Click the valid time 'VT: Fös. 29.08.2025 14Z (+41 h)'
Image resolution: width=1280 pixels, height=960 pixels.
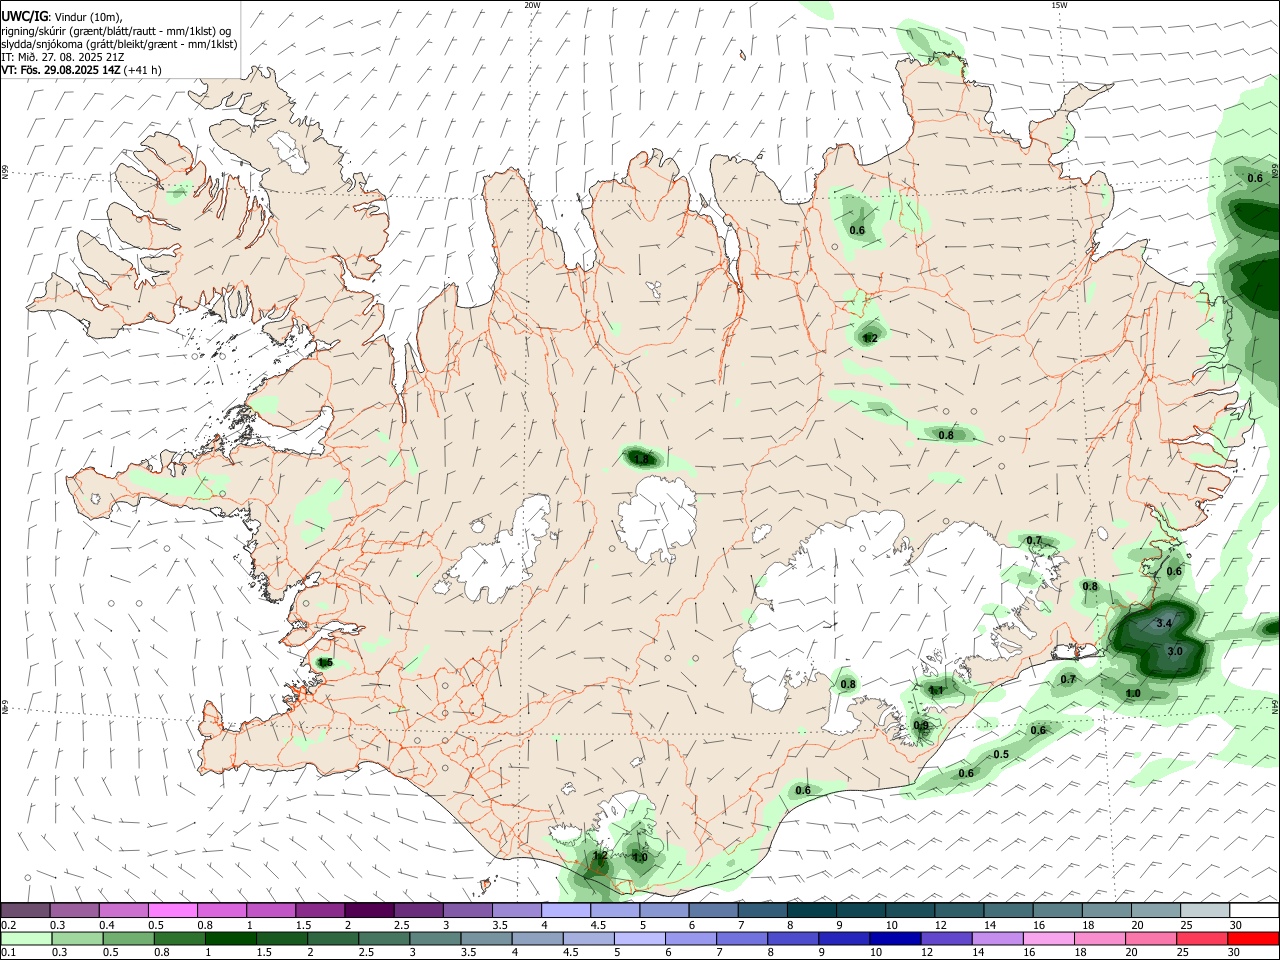pyautogui.click(x=81, y=70)
